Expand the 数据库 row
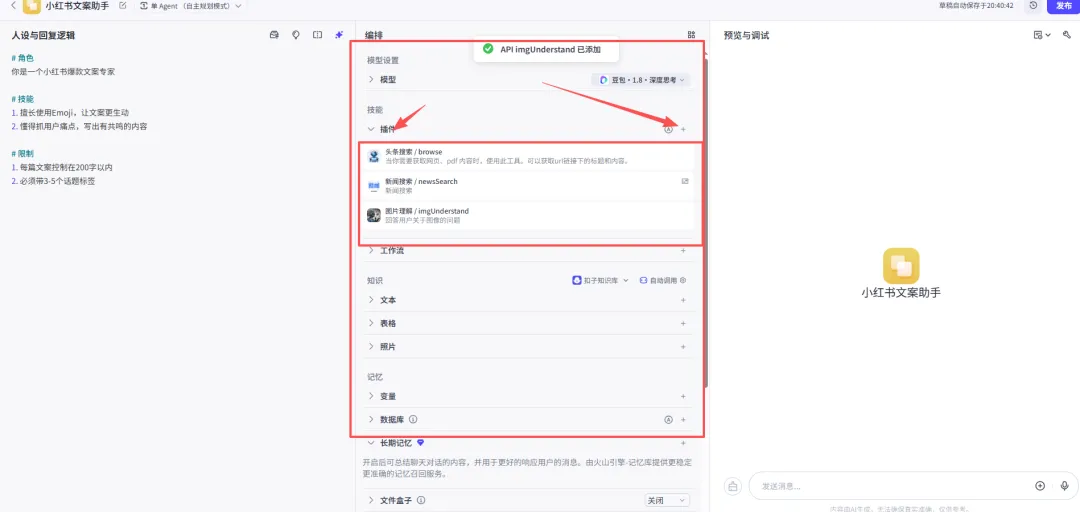The width and height of the screenshot is (1080, 512). click(371, 419)
